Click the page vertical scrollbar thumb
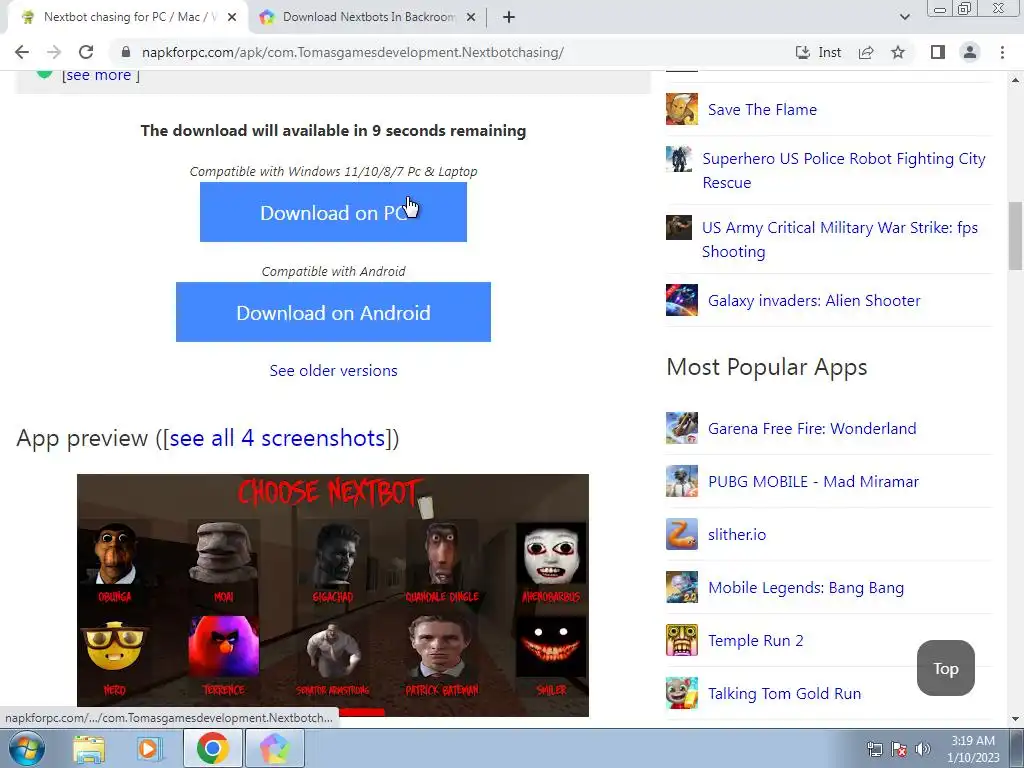 [x=1015, y=236]
